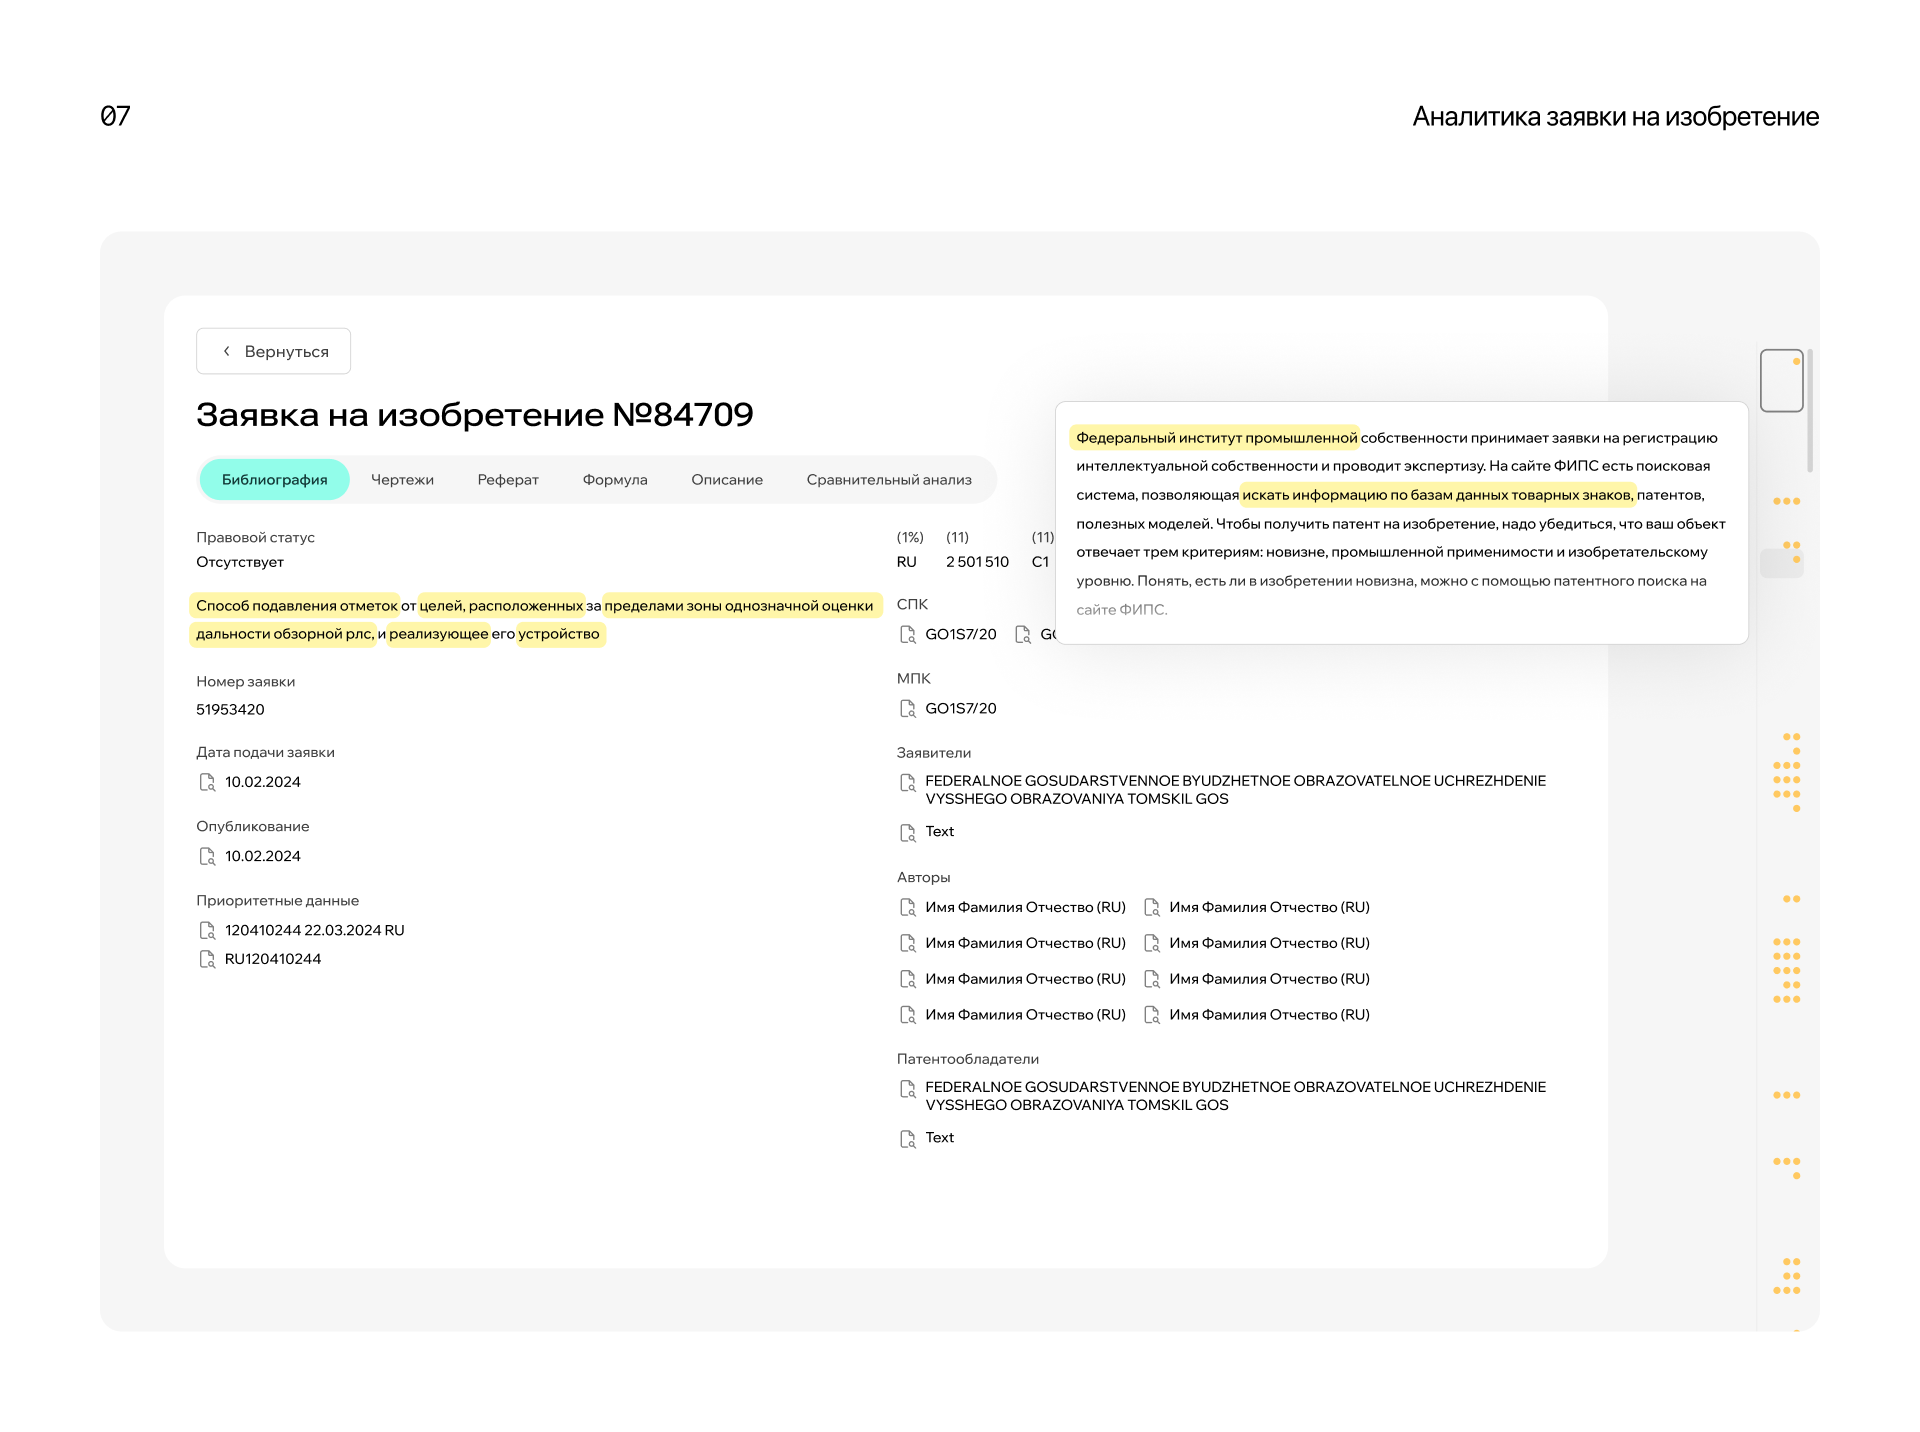Click the search icon beside first author name
The height and width of the screenshot is (1432, 1920).
pos(907,907)
